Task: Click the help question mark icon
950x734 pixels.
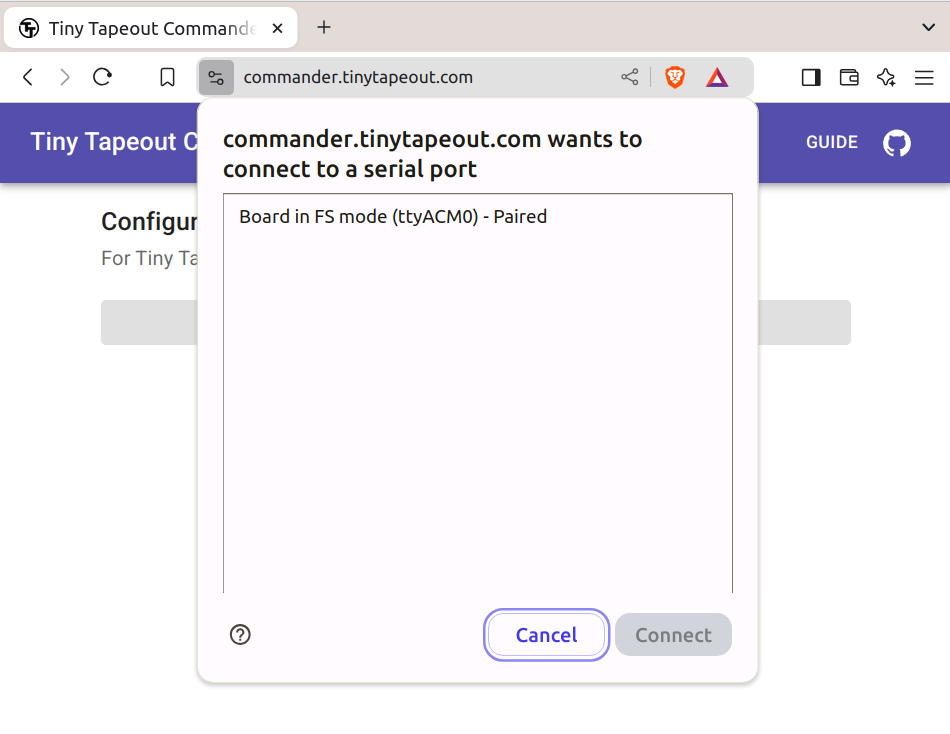Action: click(x=240, y=635)
